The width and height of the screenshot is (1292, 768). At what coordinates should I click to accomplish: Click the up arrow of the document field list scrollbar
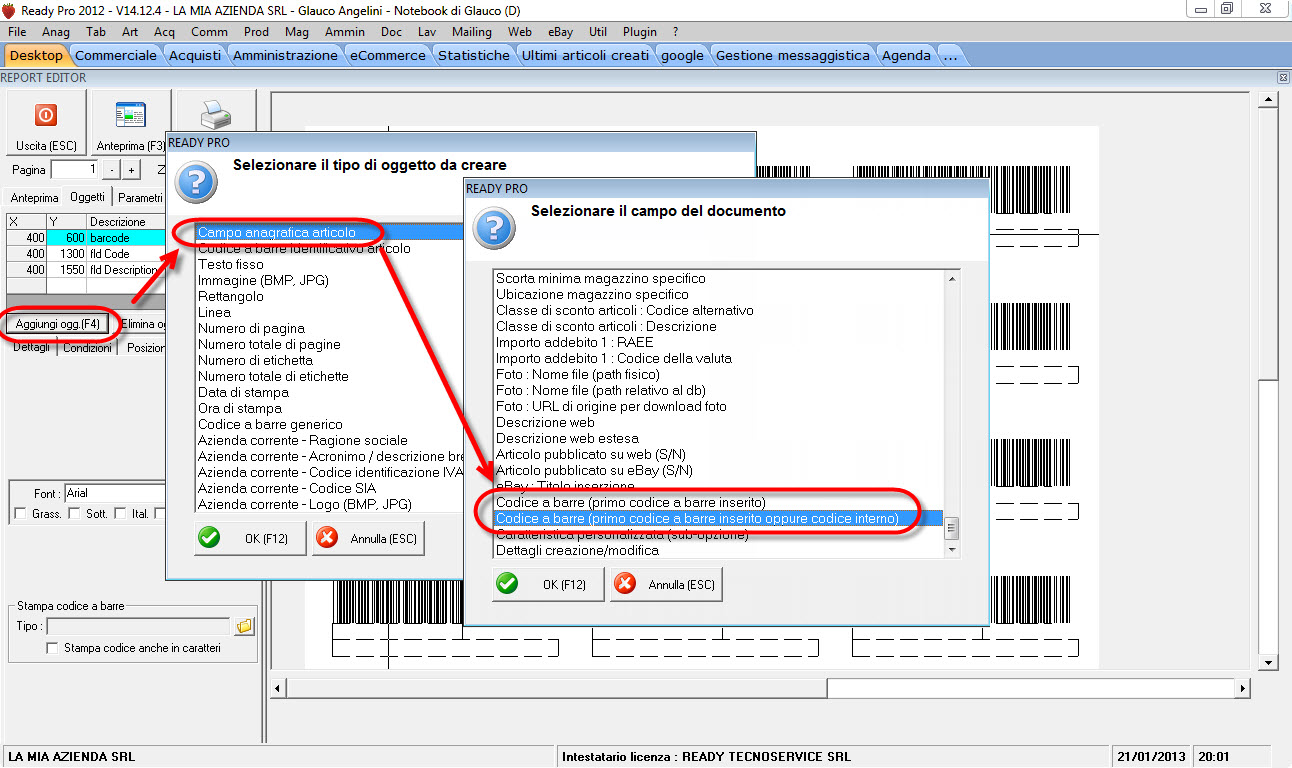pos(952,278)
